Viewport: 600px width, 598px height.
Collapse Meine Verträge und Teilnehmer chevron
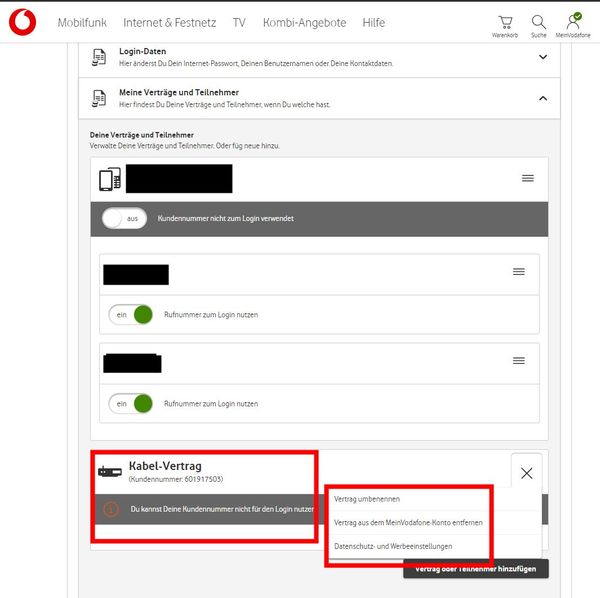543,98
